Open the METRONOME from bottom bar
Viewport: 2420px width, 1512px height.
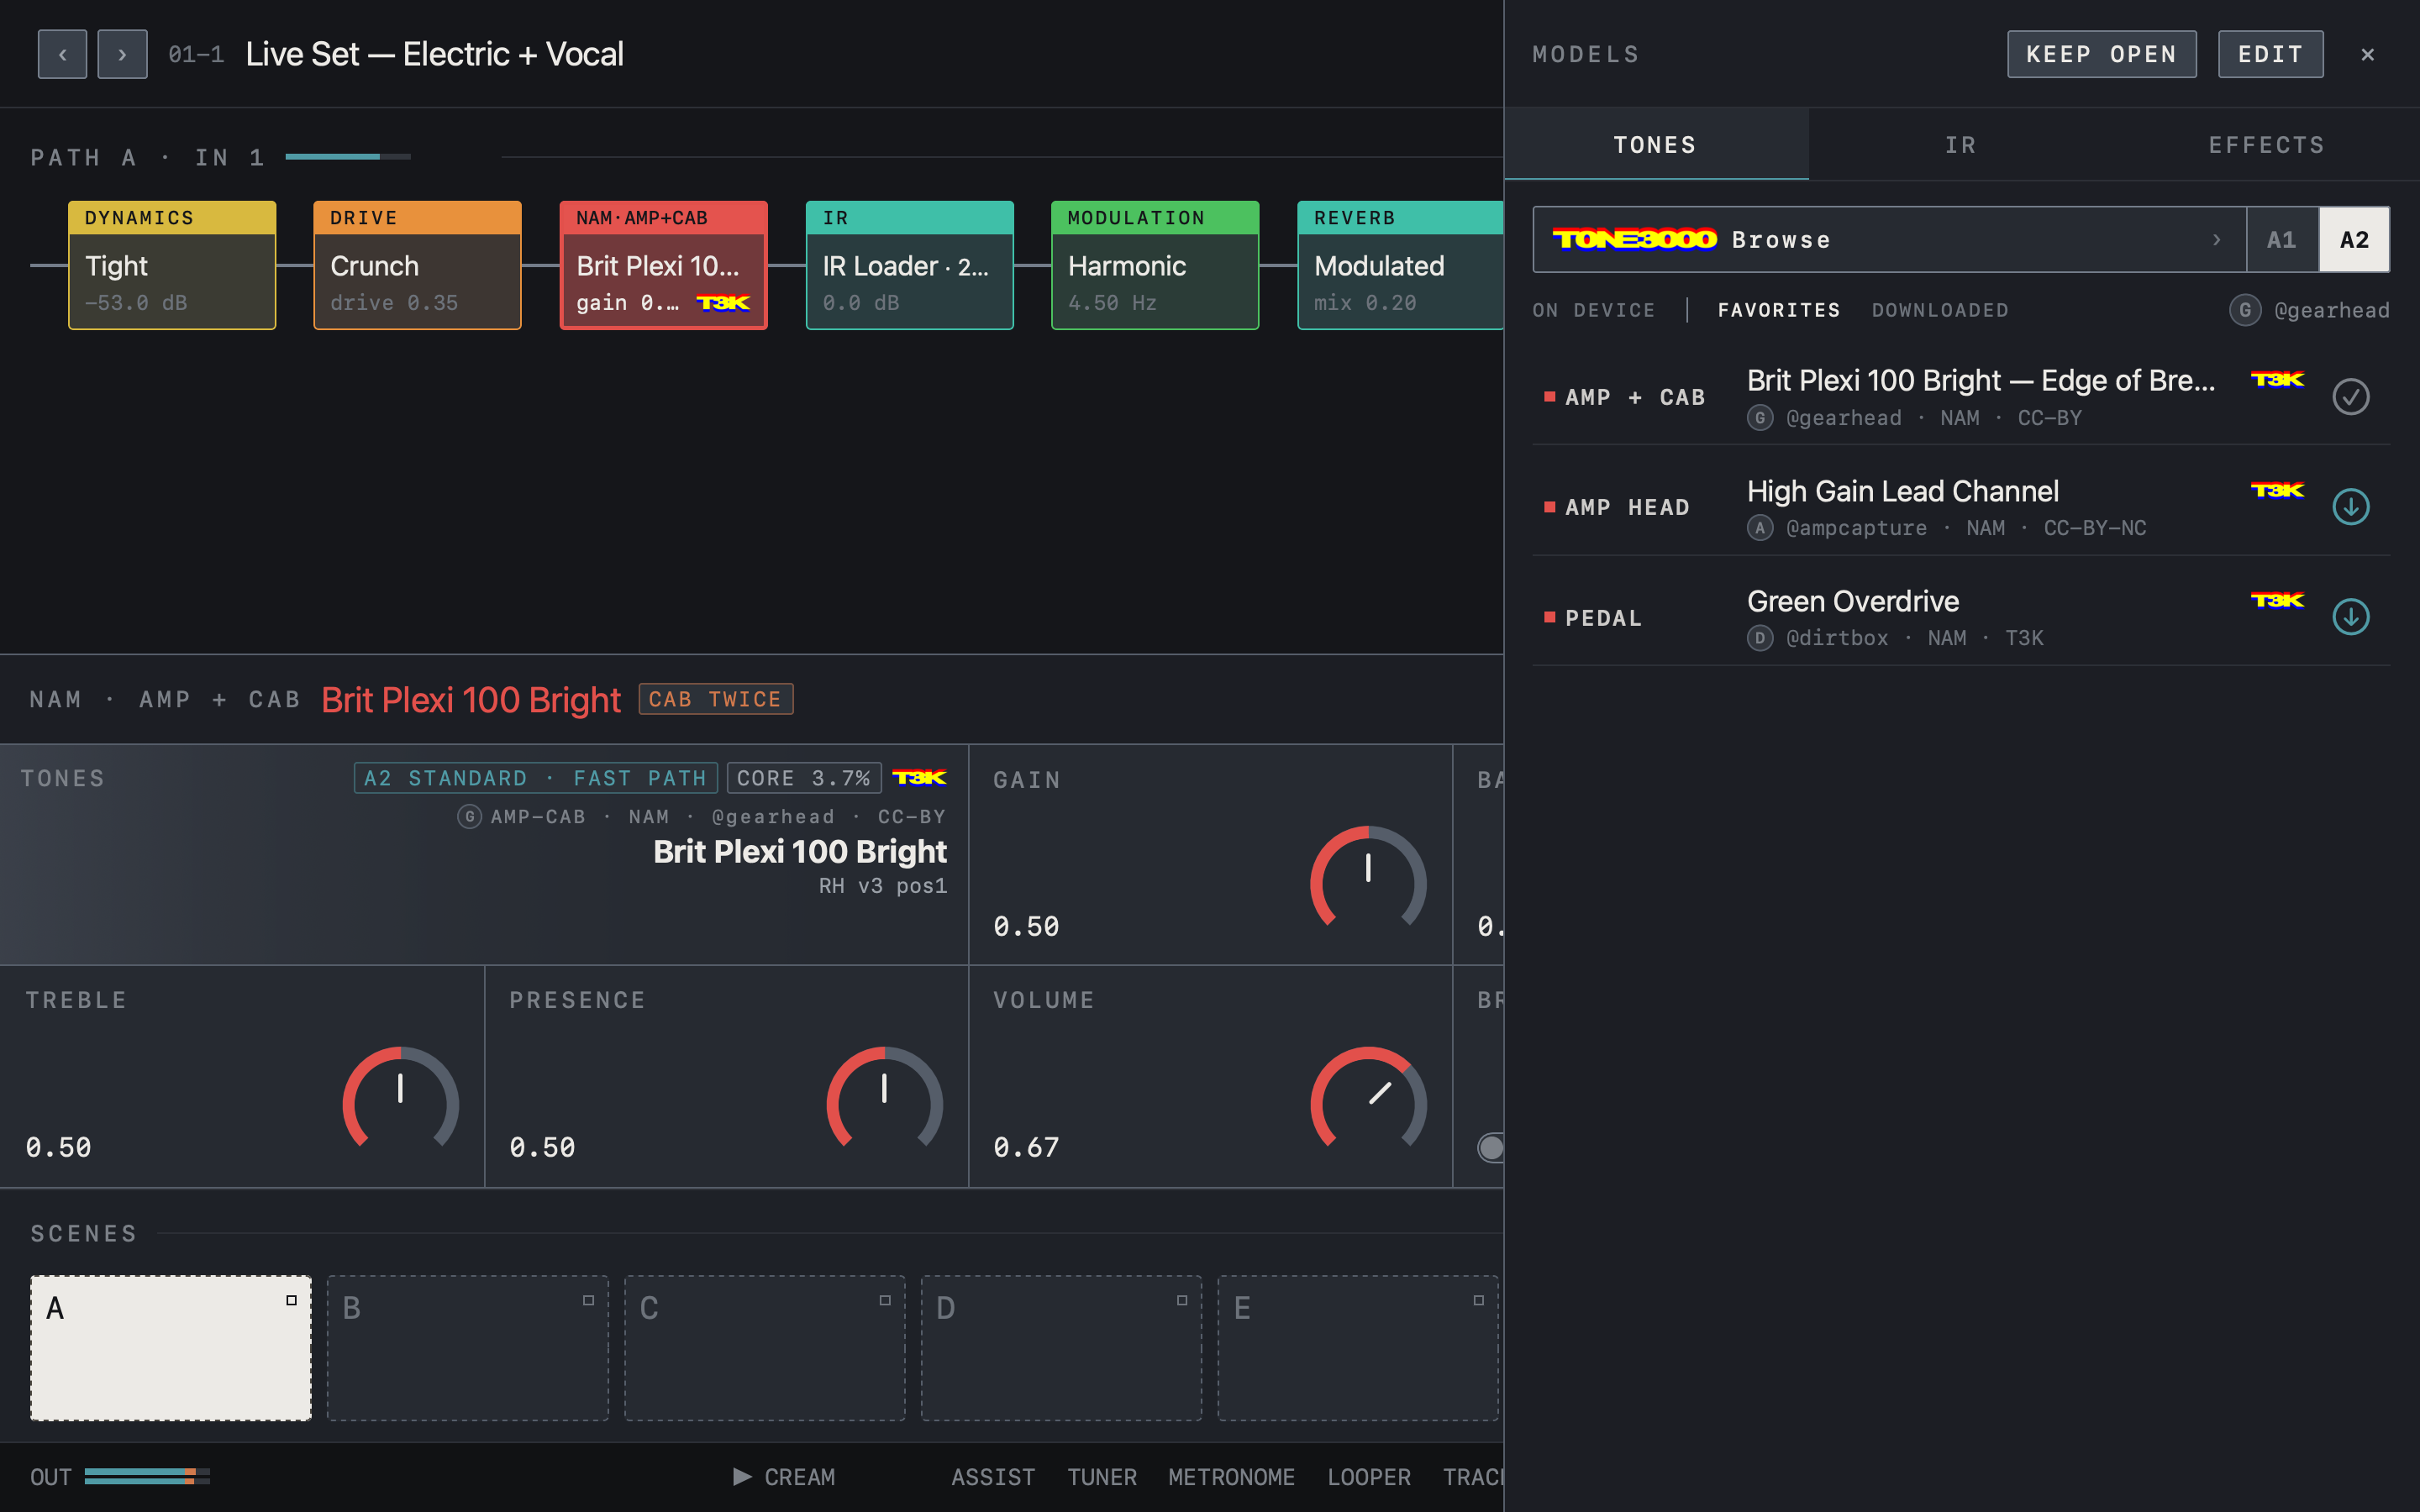[x=1231, y=1476]
